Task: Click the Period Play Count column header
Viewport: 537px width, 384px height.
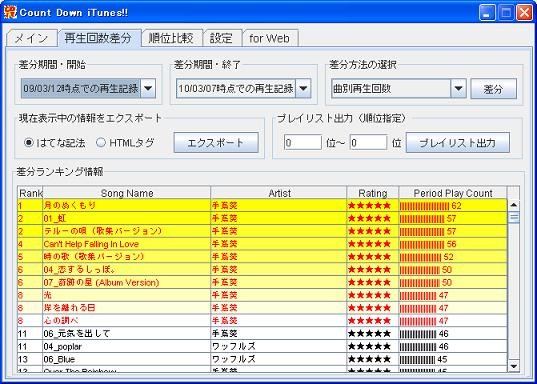Action: point(453,193)
